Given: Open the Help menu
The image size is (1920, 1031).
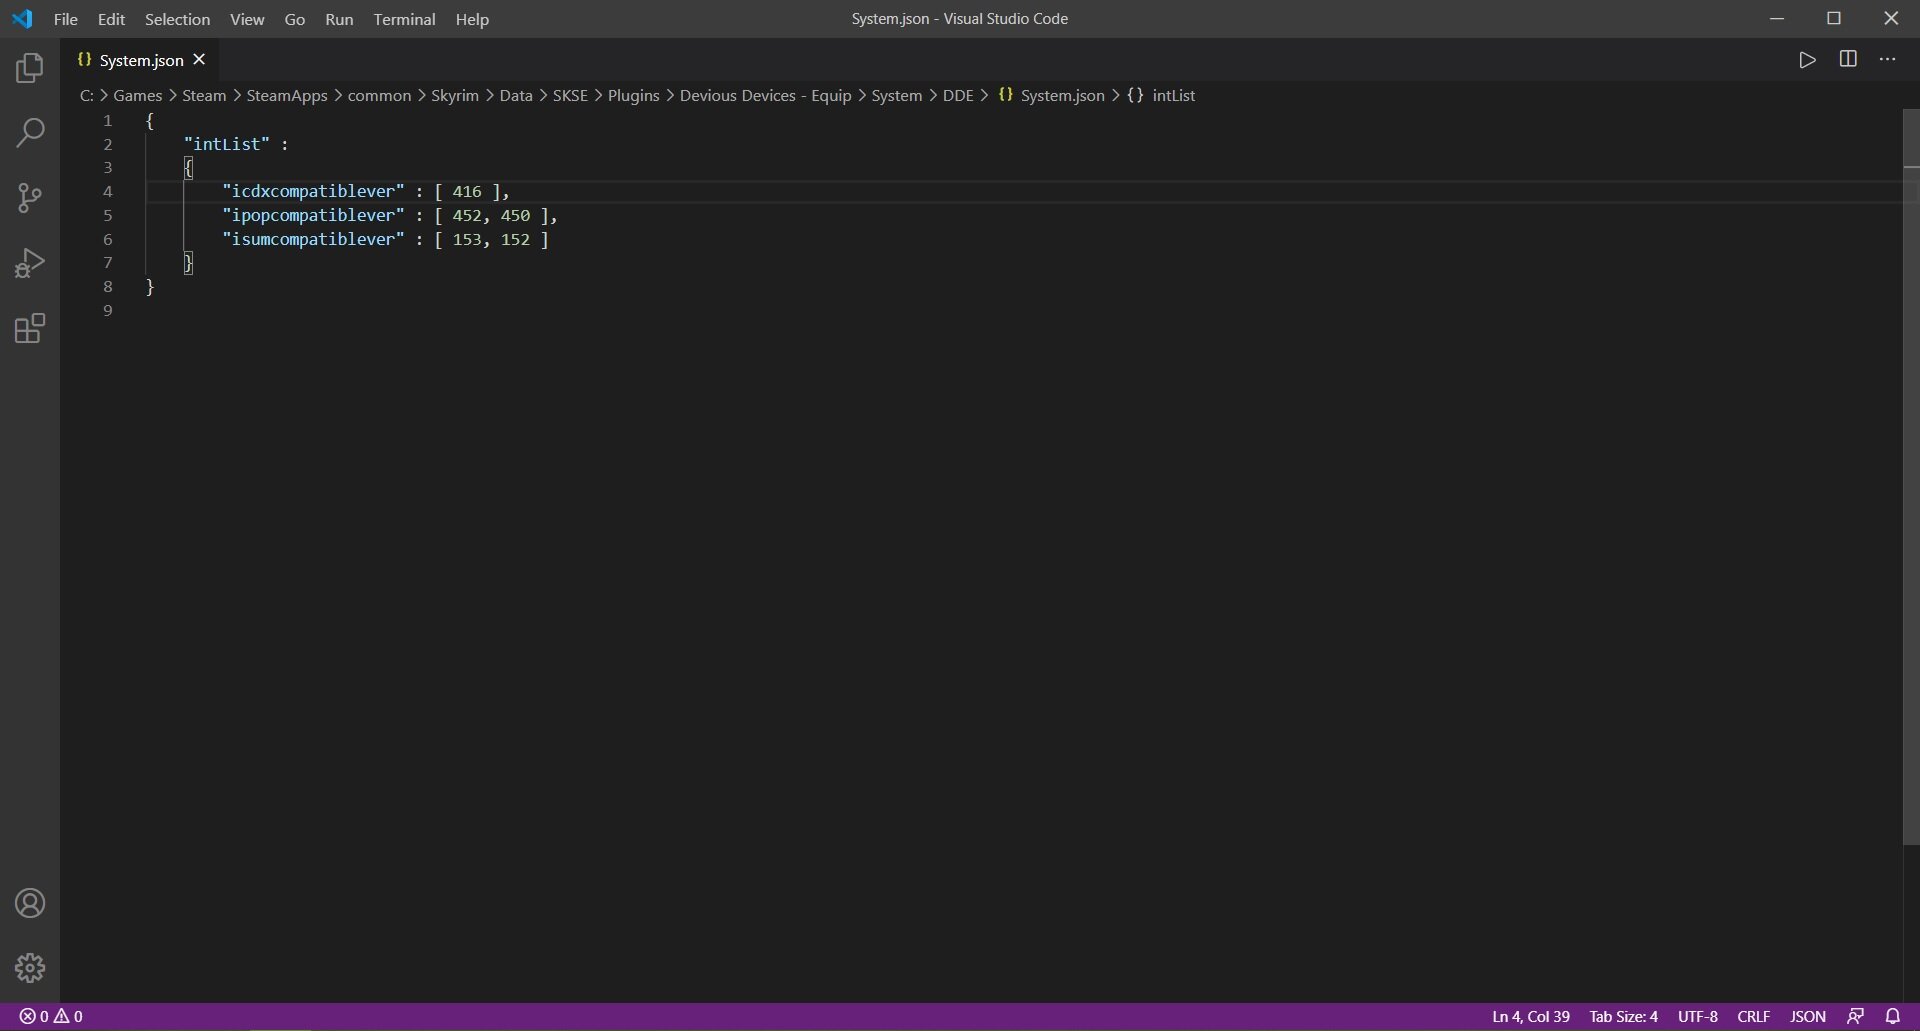Looking at the screenshot, I should click(472, 19).
